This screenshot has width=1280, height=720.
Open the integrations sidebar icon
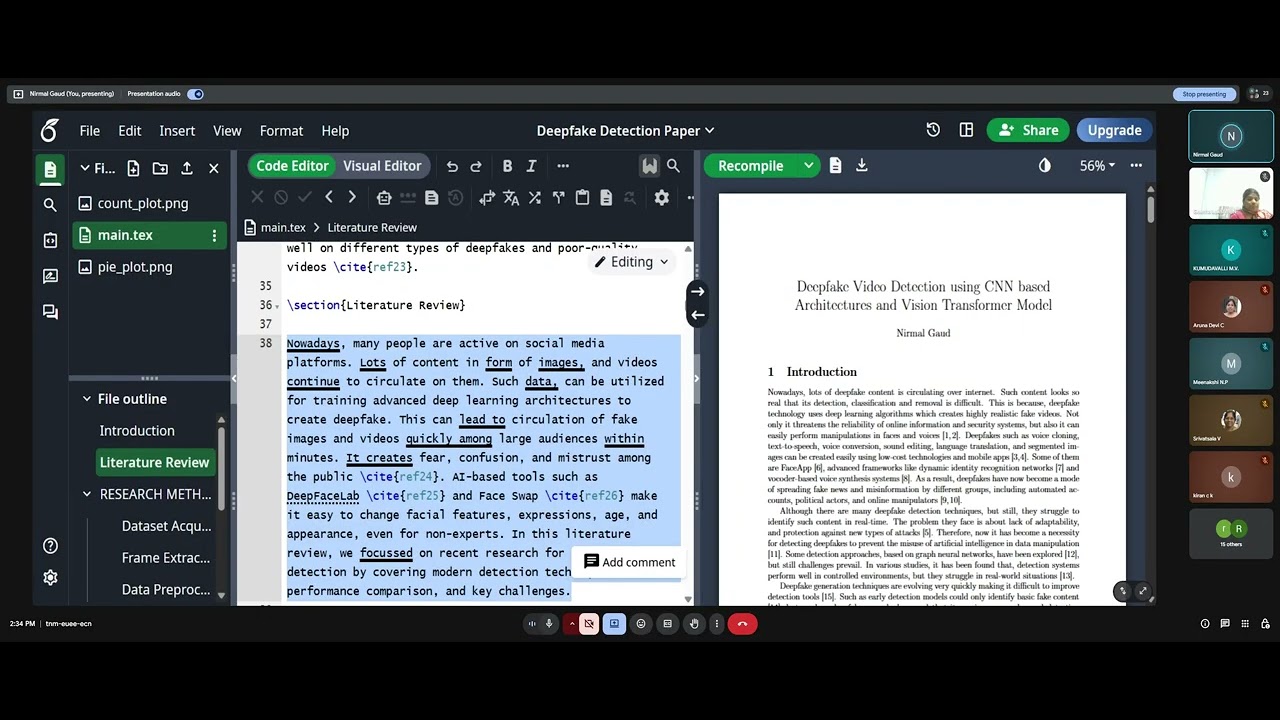(x=50, y=240)
